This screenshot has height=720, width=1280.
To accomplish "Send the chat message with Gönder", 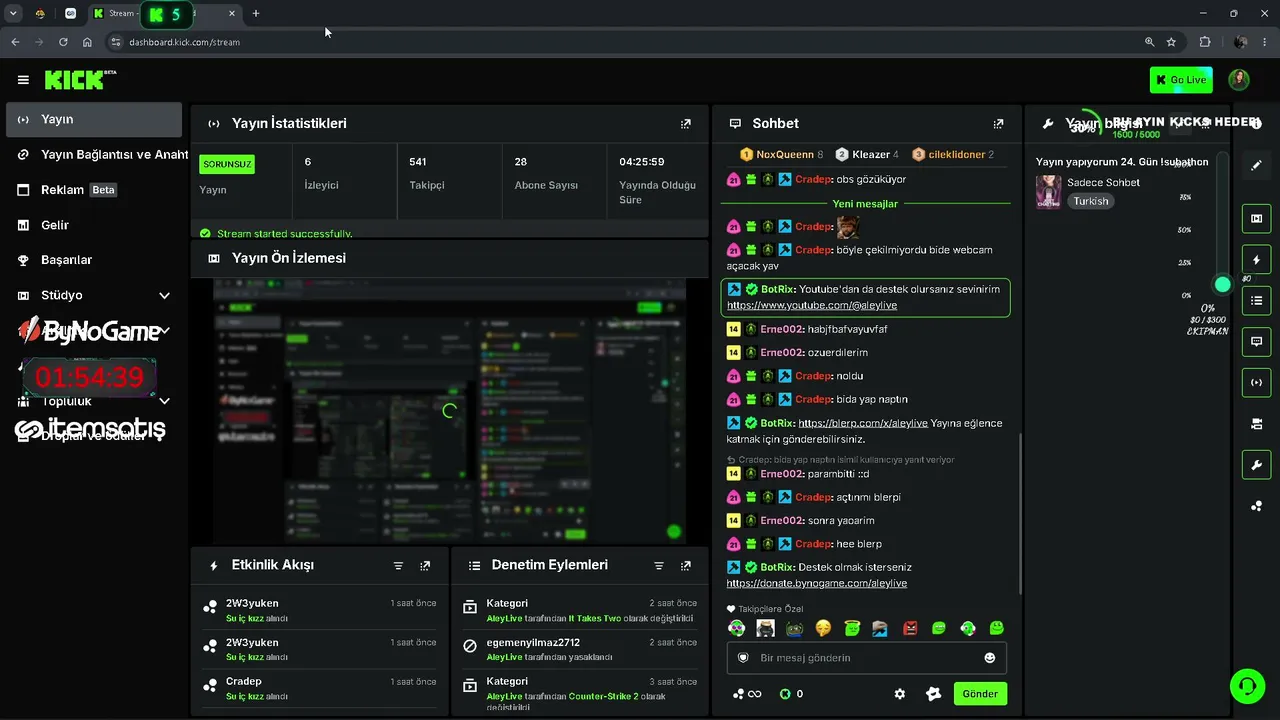I will click(980, 694).
